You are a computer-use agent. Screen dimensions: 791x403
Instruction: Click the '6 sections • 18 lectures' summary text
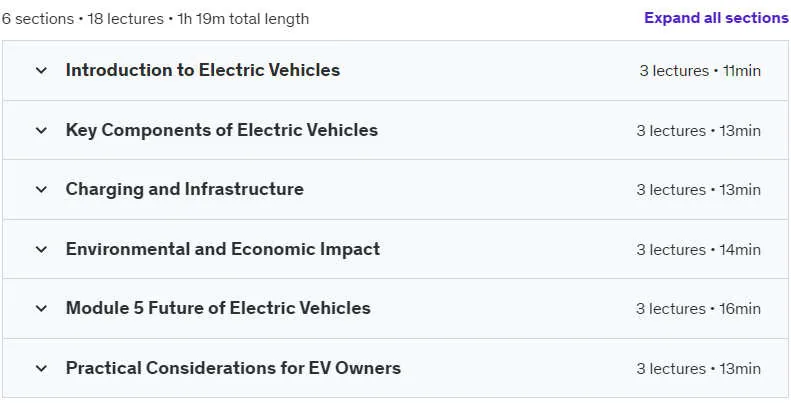point(83,19)
